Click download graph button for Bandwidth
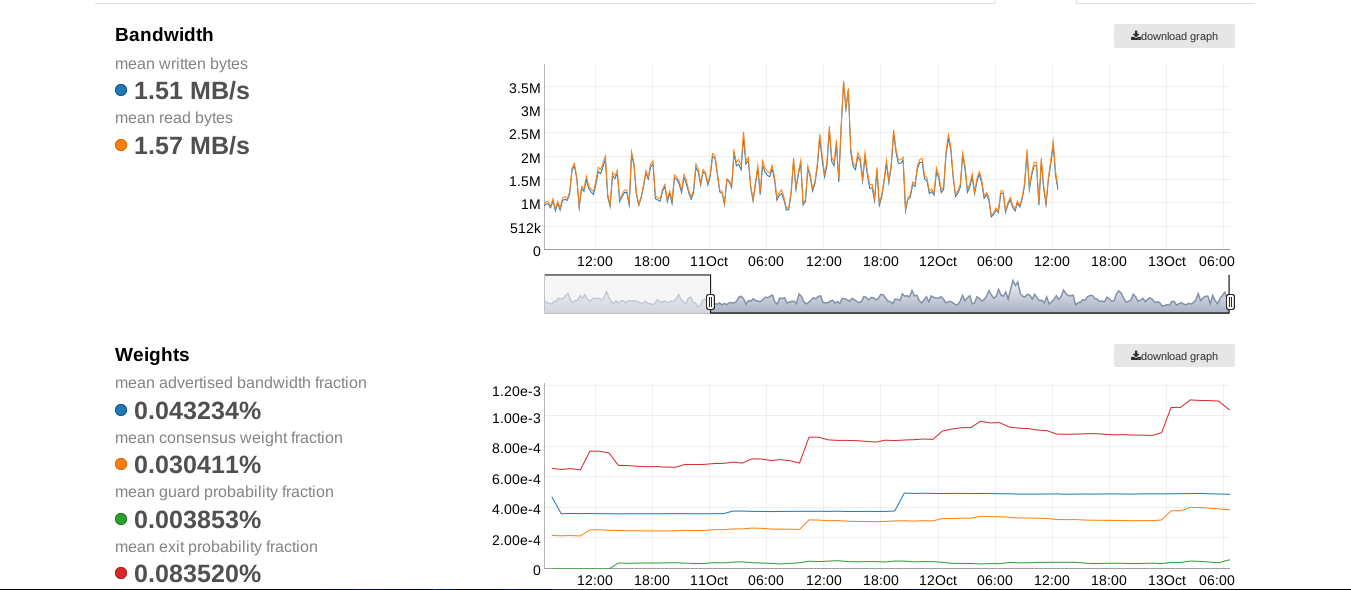This screenshot has height=590, width=1351. tap(1174, 36)
